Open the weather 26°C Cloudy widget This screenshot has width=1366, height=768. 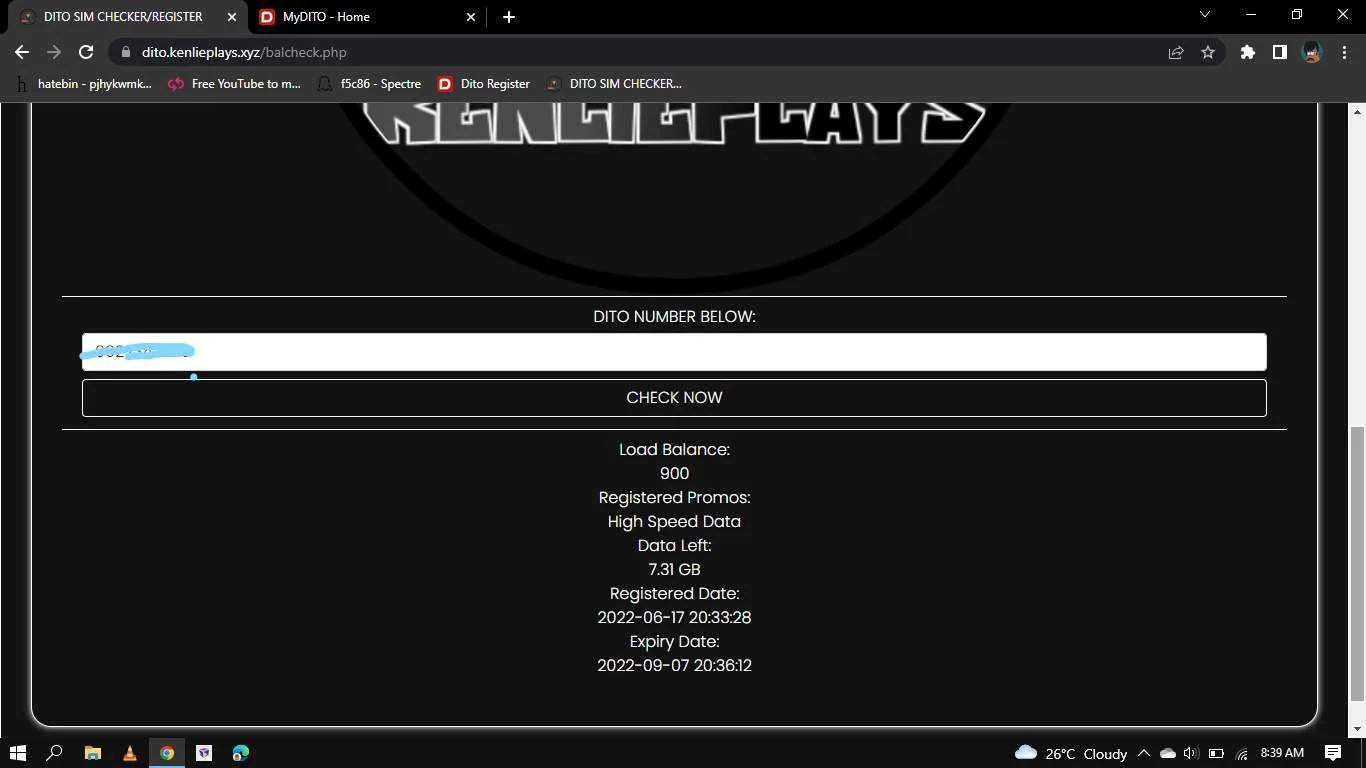[x=1071, y=753]
